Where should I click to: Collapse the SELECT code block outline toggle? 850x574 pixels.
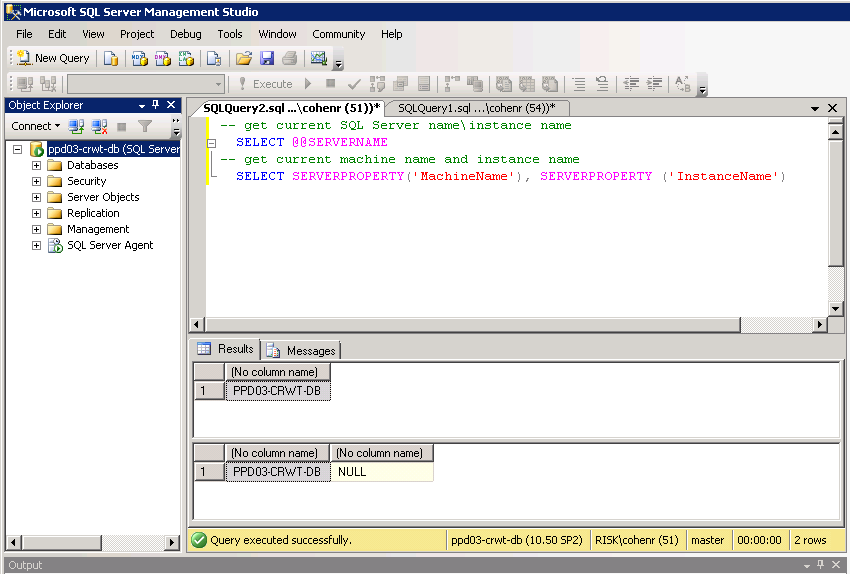pos(212,143)
